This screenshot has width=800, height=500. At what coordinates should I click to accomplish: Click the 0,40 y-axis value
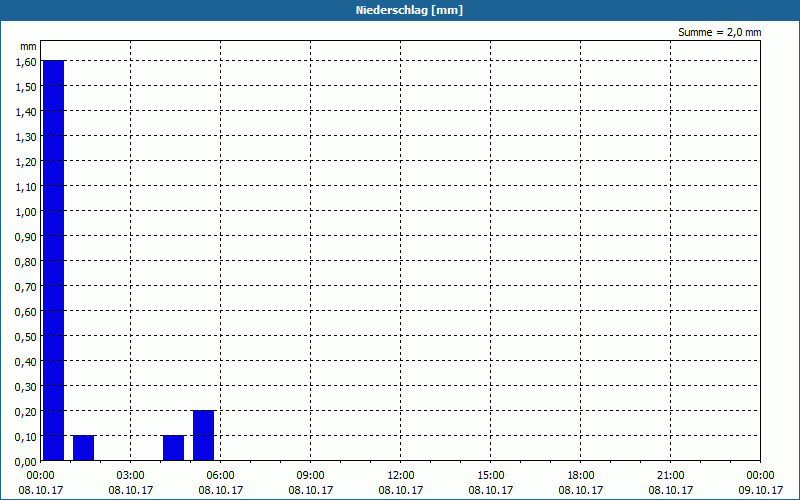26,361
